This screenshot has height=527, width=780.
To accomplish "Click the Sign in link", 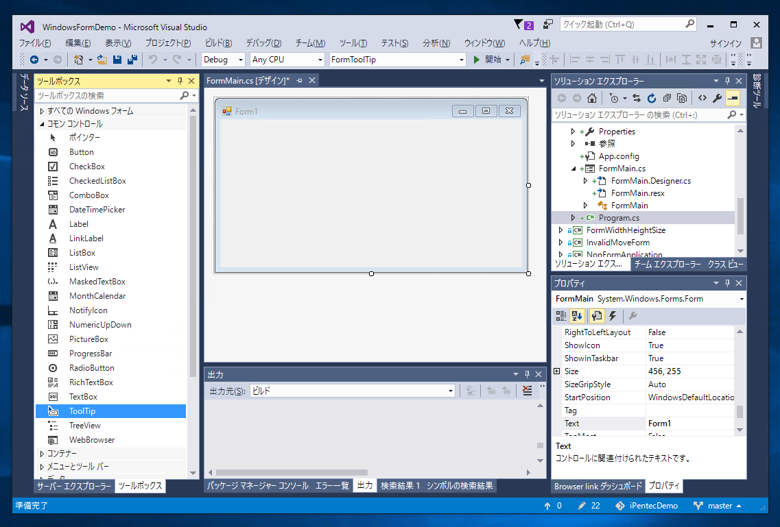I will pos(725,43).
